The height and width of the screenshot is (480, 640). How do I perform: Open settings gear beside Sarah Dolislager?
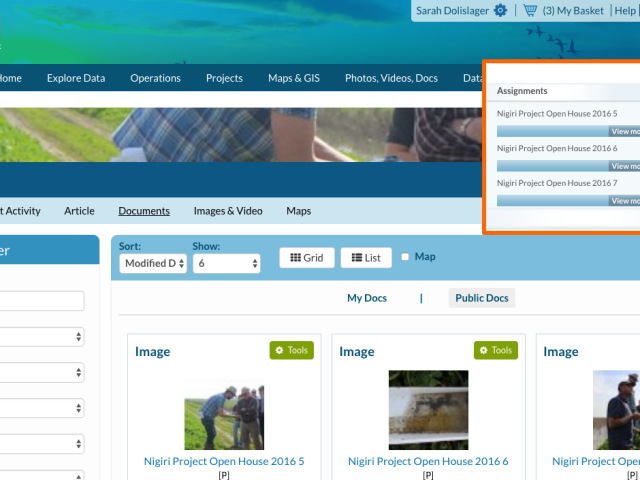coord(500,10)
